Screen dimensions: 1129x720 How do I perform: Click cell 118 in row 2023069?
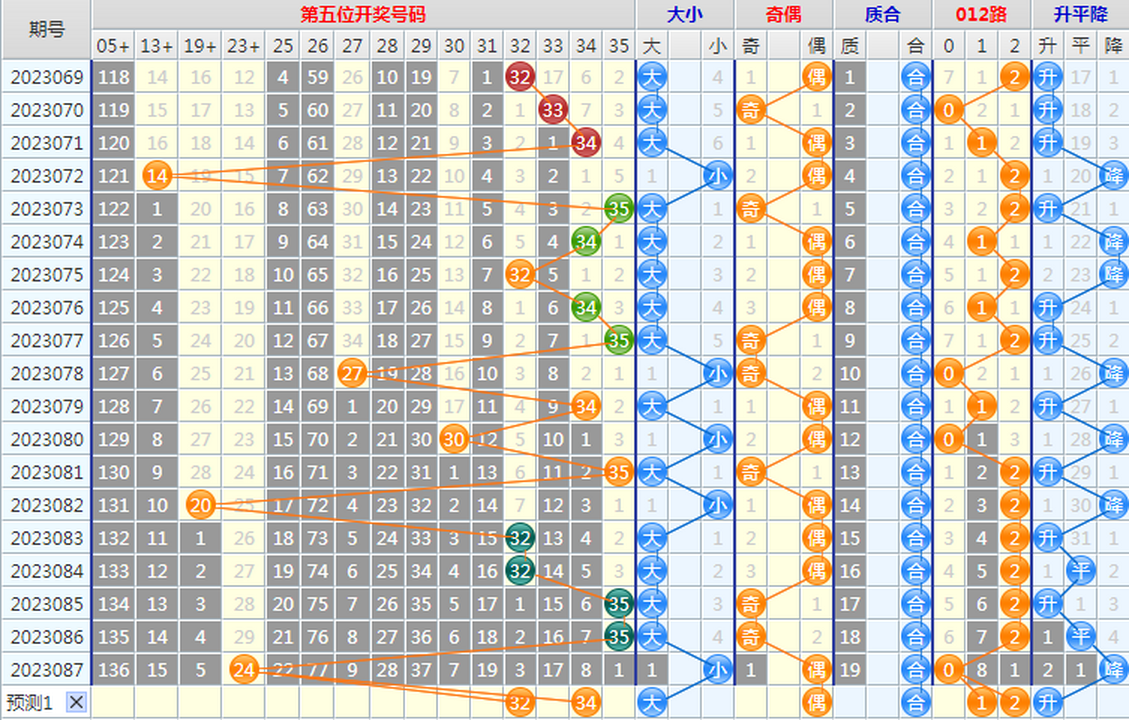114,77
